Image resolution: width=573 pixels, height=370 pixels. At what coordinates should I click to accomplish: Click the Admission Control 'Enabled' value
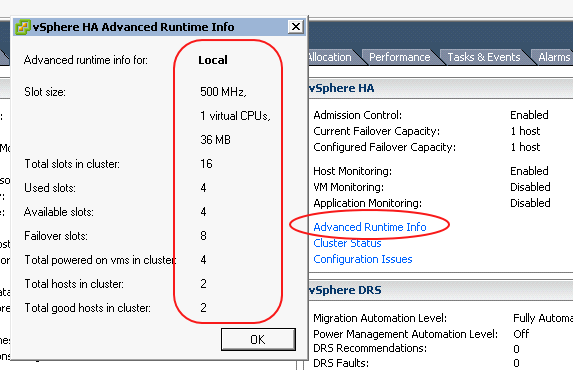[529, 115]
